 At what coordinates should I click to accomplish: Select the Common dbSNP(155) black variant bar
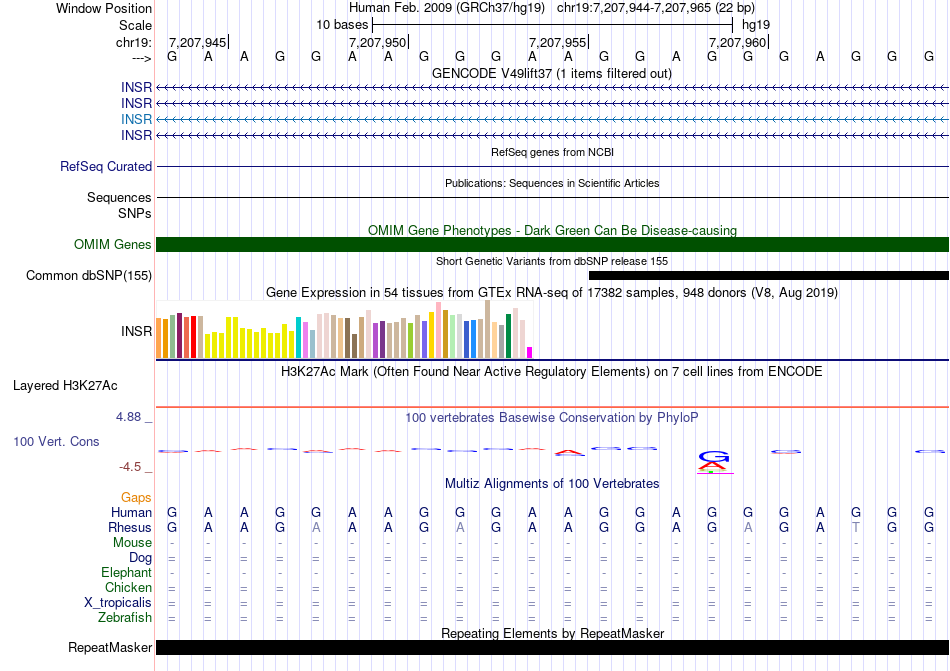pyautogui.click(x=768, y=275)
